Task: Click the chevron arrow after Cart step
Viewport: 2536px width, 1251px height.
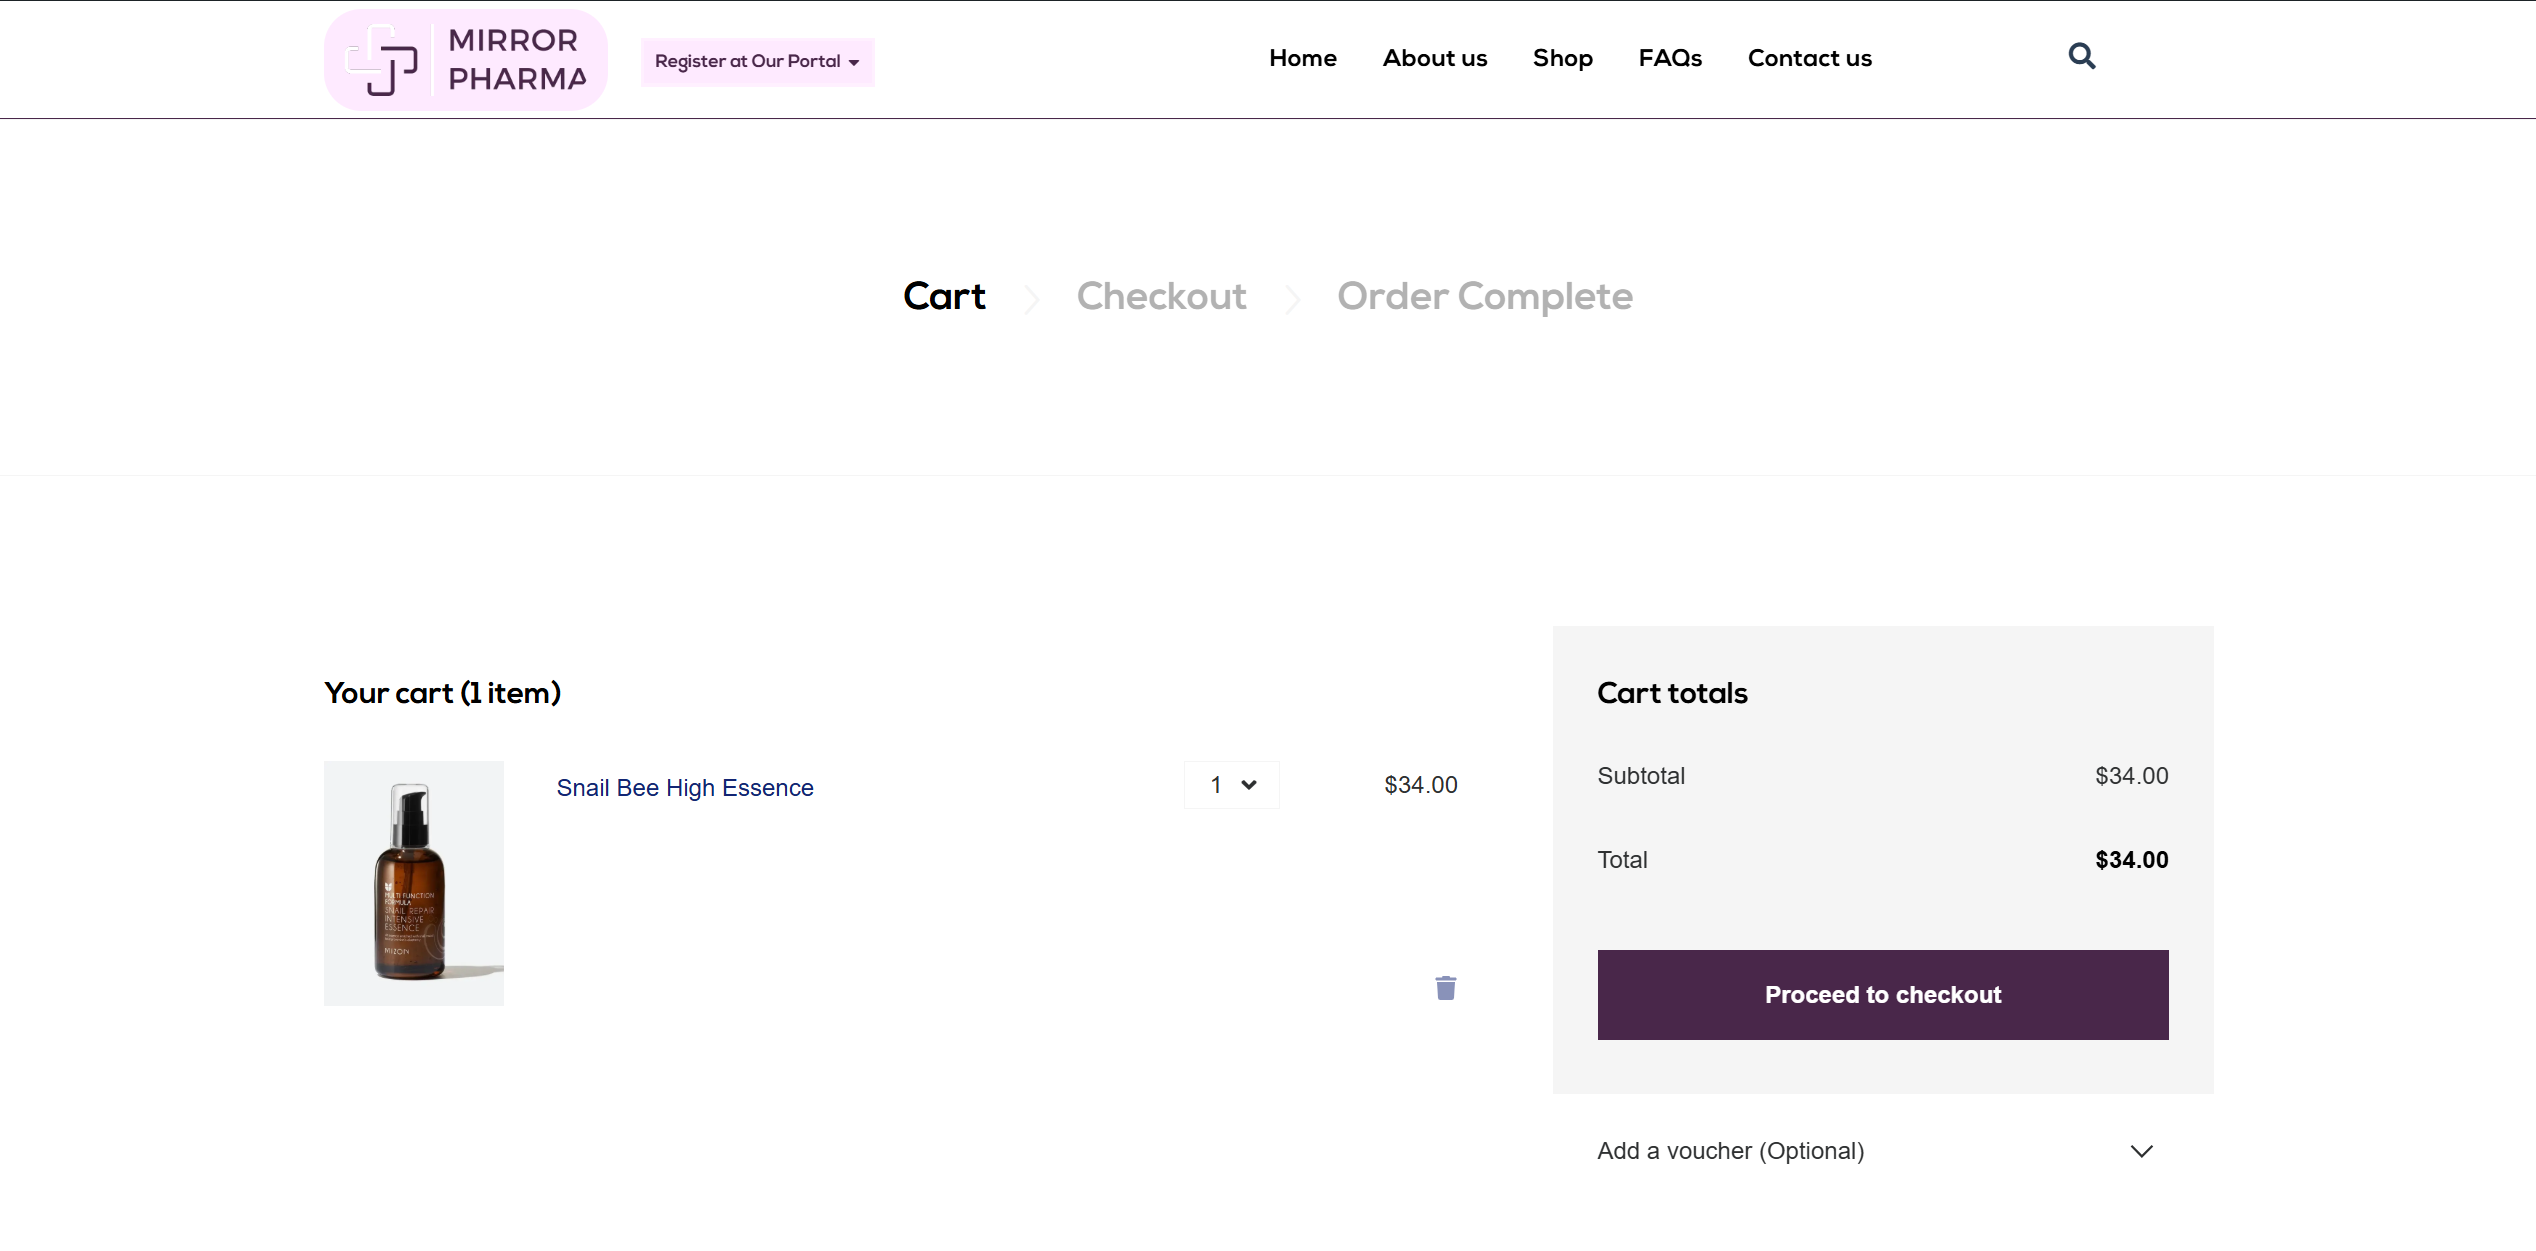Action: click(1031, 299)
